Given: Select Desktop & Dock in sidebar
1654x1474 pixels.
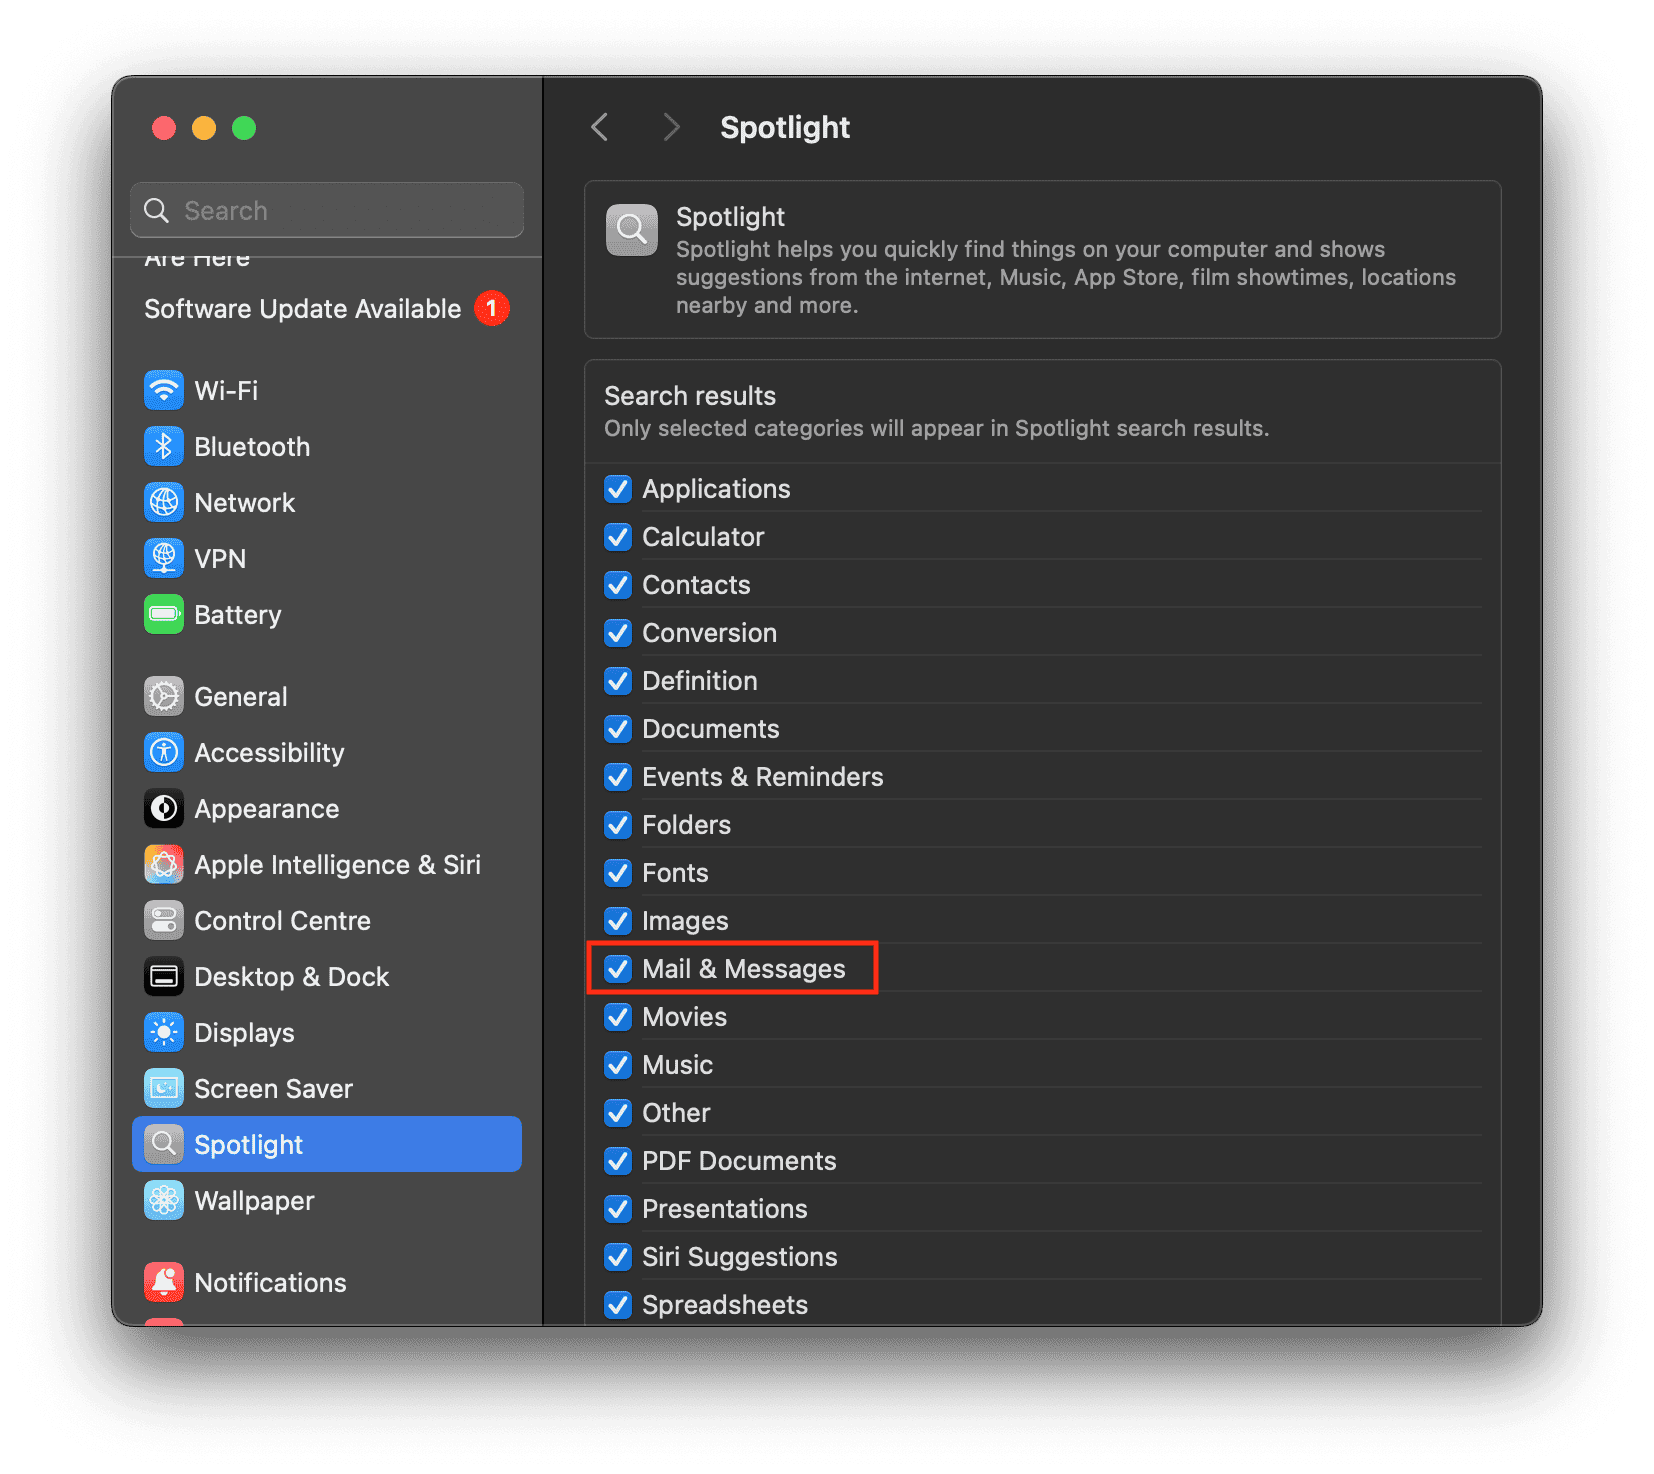Looking at the screenshot, I should pyautogui.click(x=291, y=976).
